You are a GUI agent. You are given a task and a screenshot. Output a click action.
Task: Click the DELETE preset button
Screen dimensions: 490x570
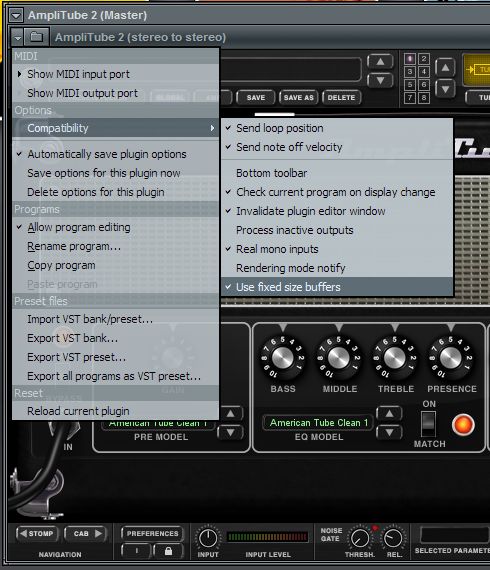[x=341, y=97]
